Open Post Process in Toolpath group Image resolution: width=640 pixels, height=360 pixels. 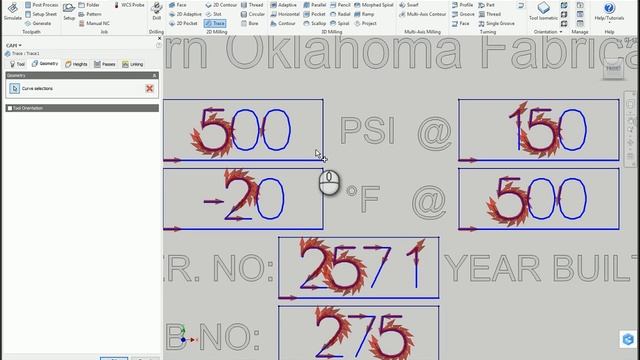pos(41,5)
